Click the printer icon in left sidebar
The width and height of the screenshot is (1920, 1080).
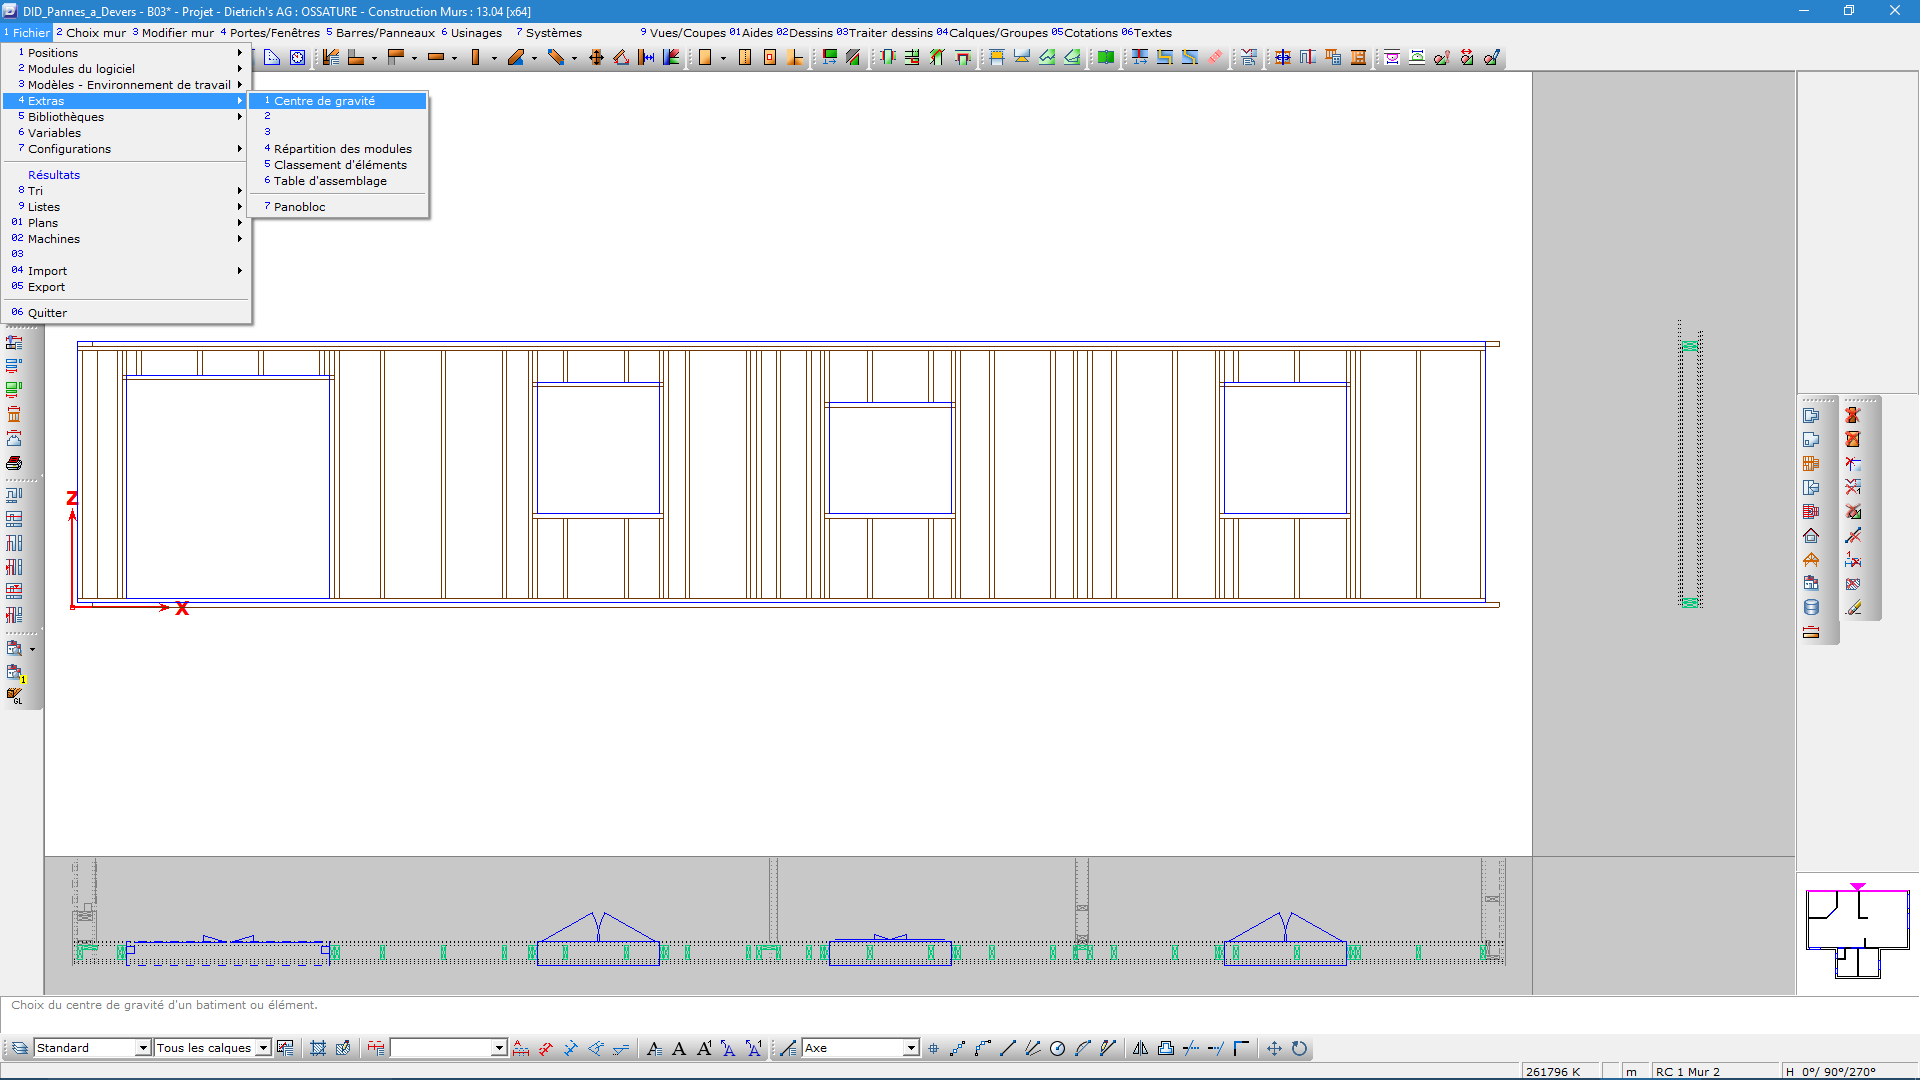point(14,463)
